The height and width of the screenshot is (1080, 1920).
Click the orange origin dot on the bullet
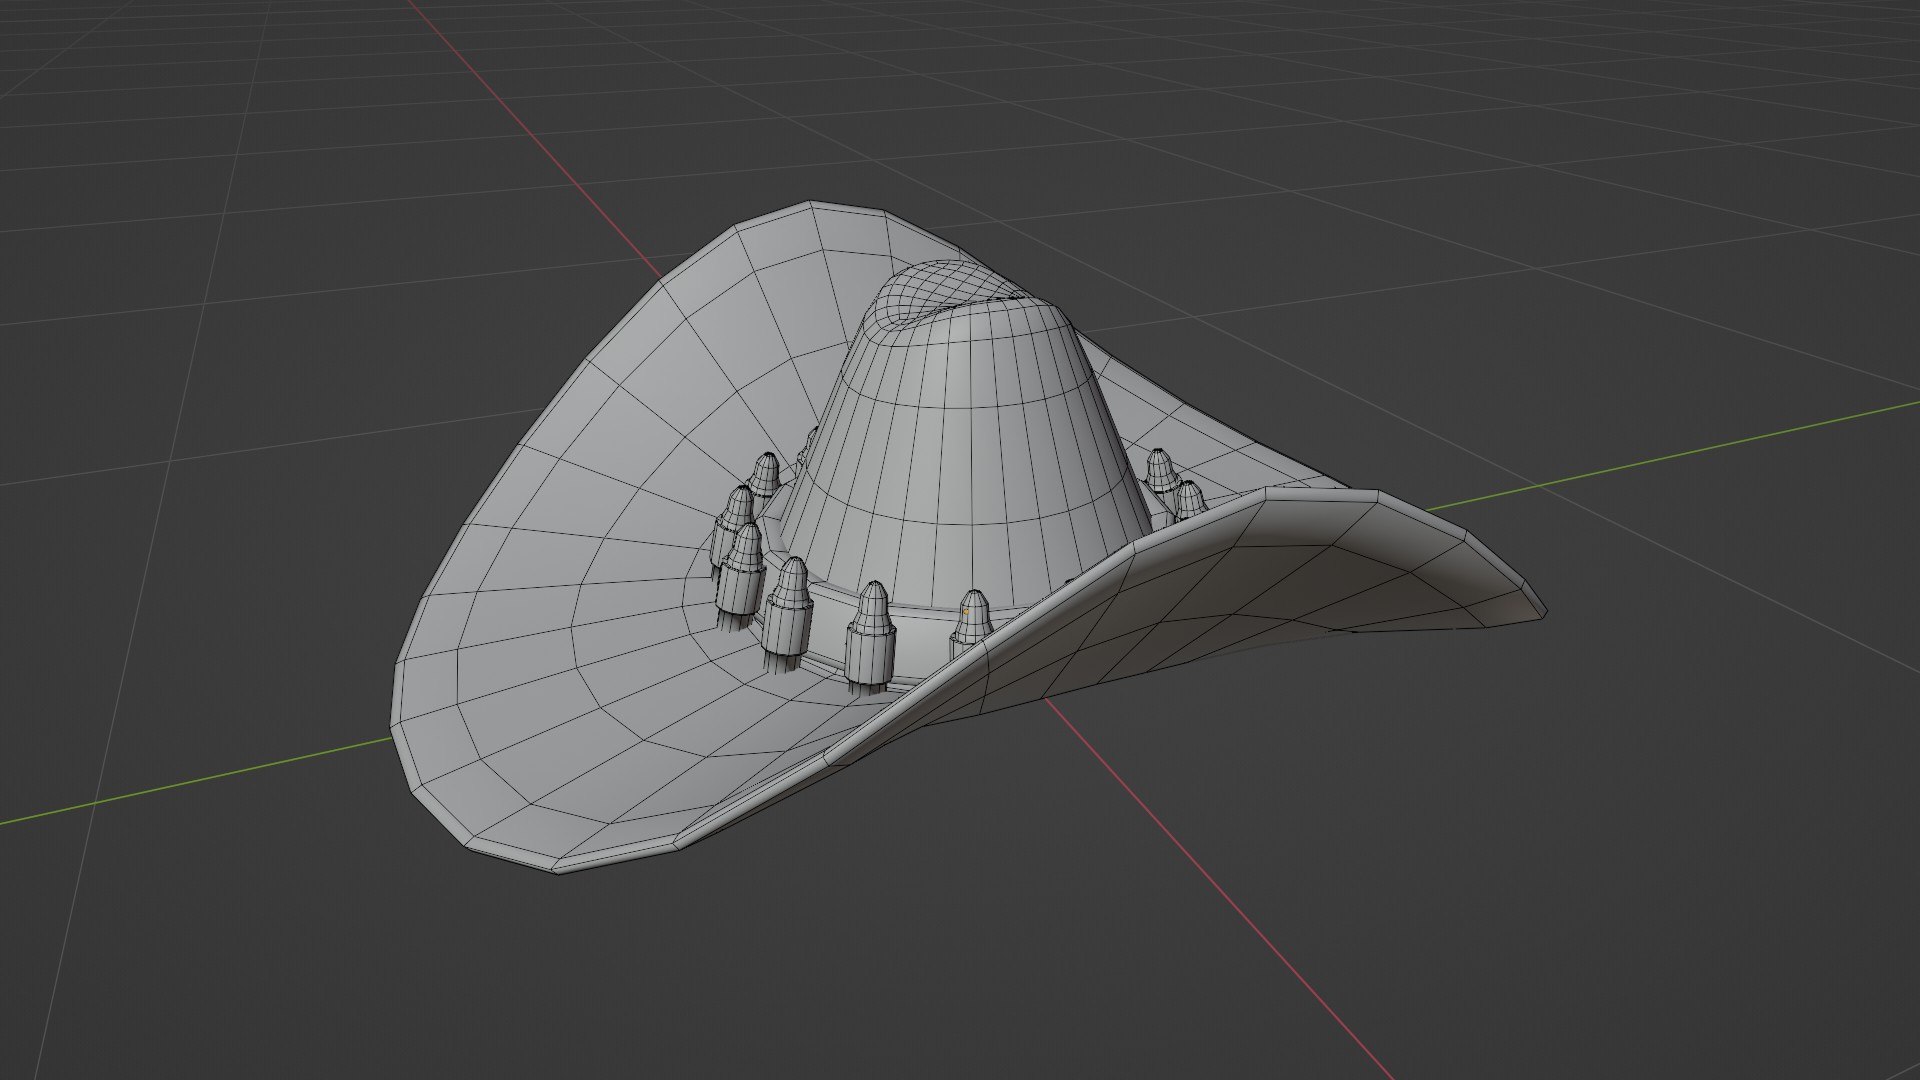pyautogui.click(x=966, y=610)
